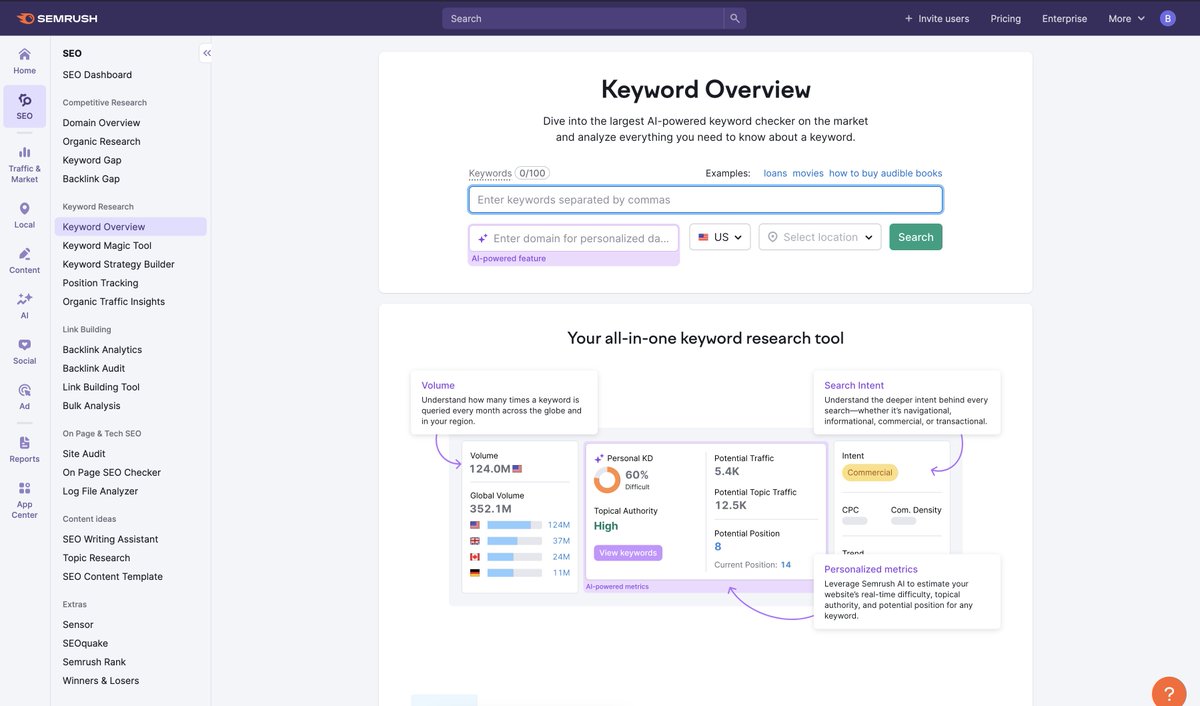
Task: Open the Social icon in left rail
Action: click(x=24, y=352)
